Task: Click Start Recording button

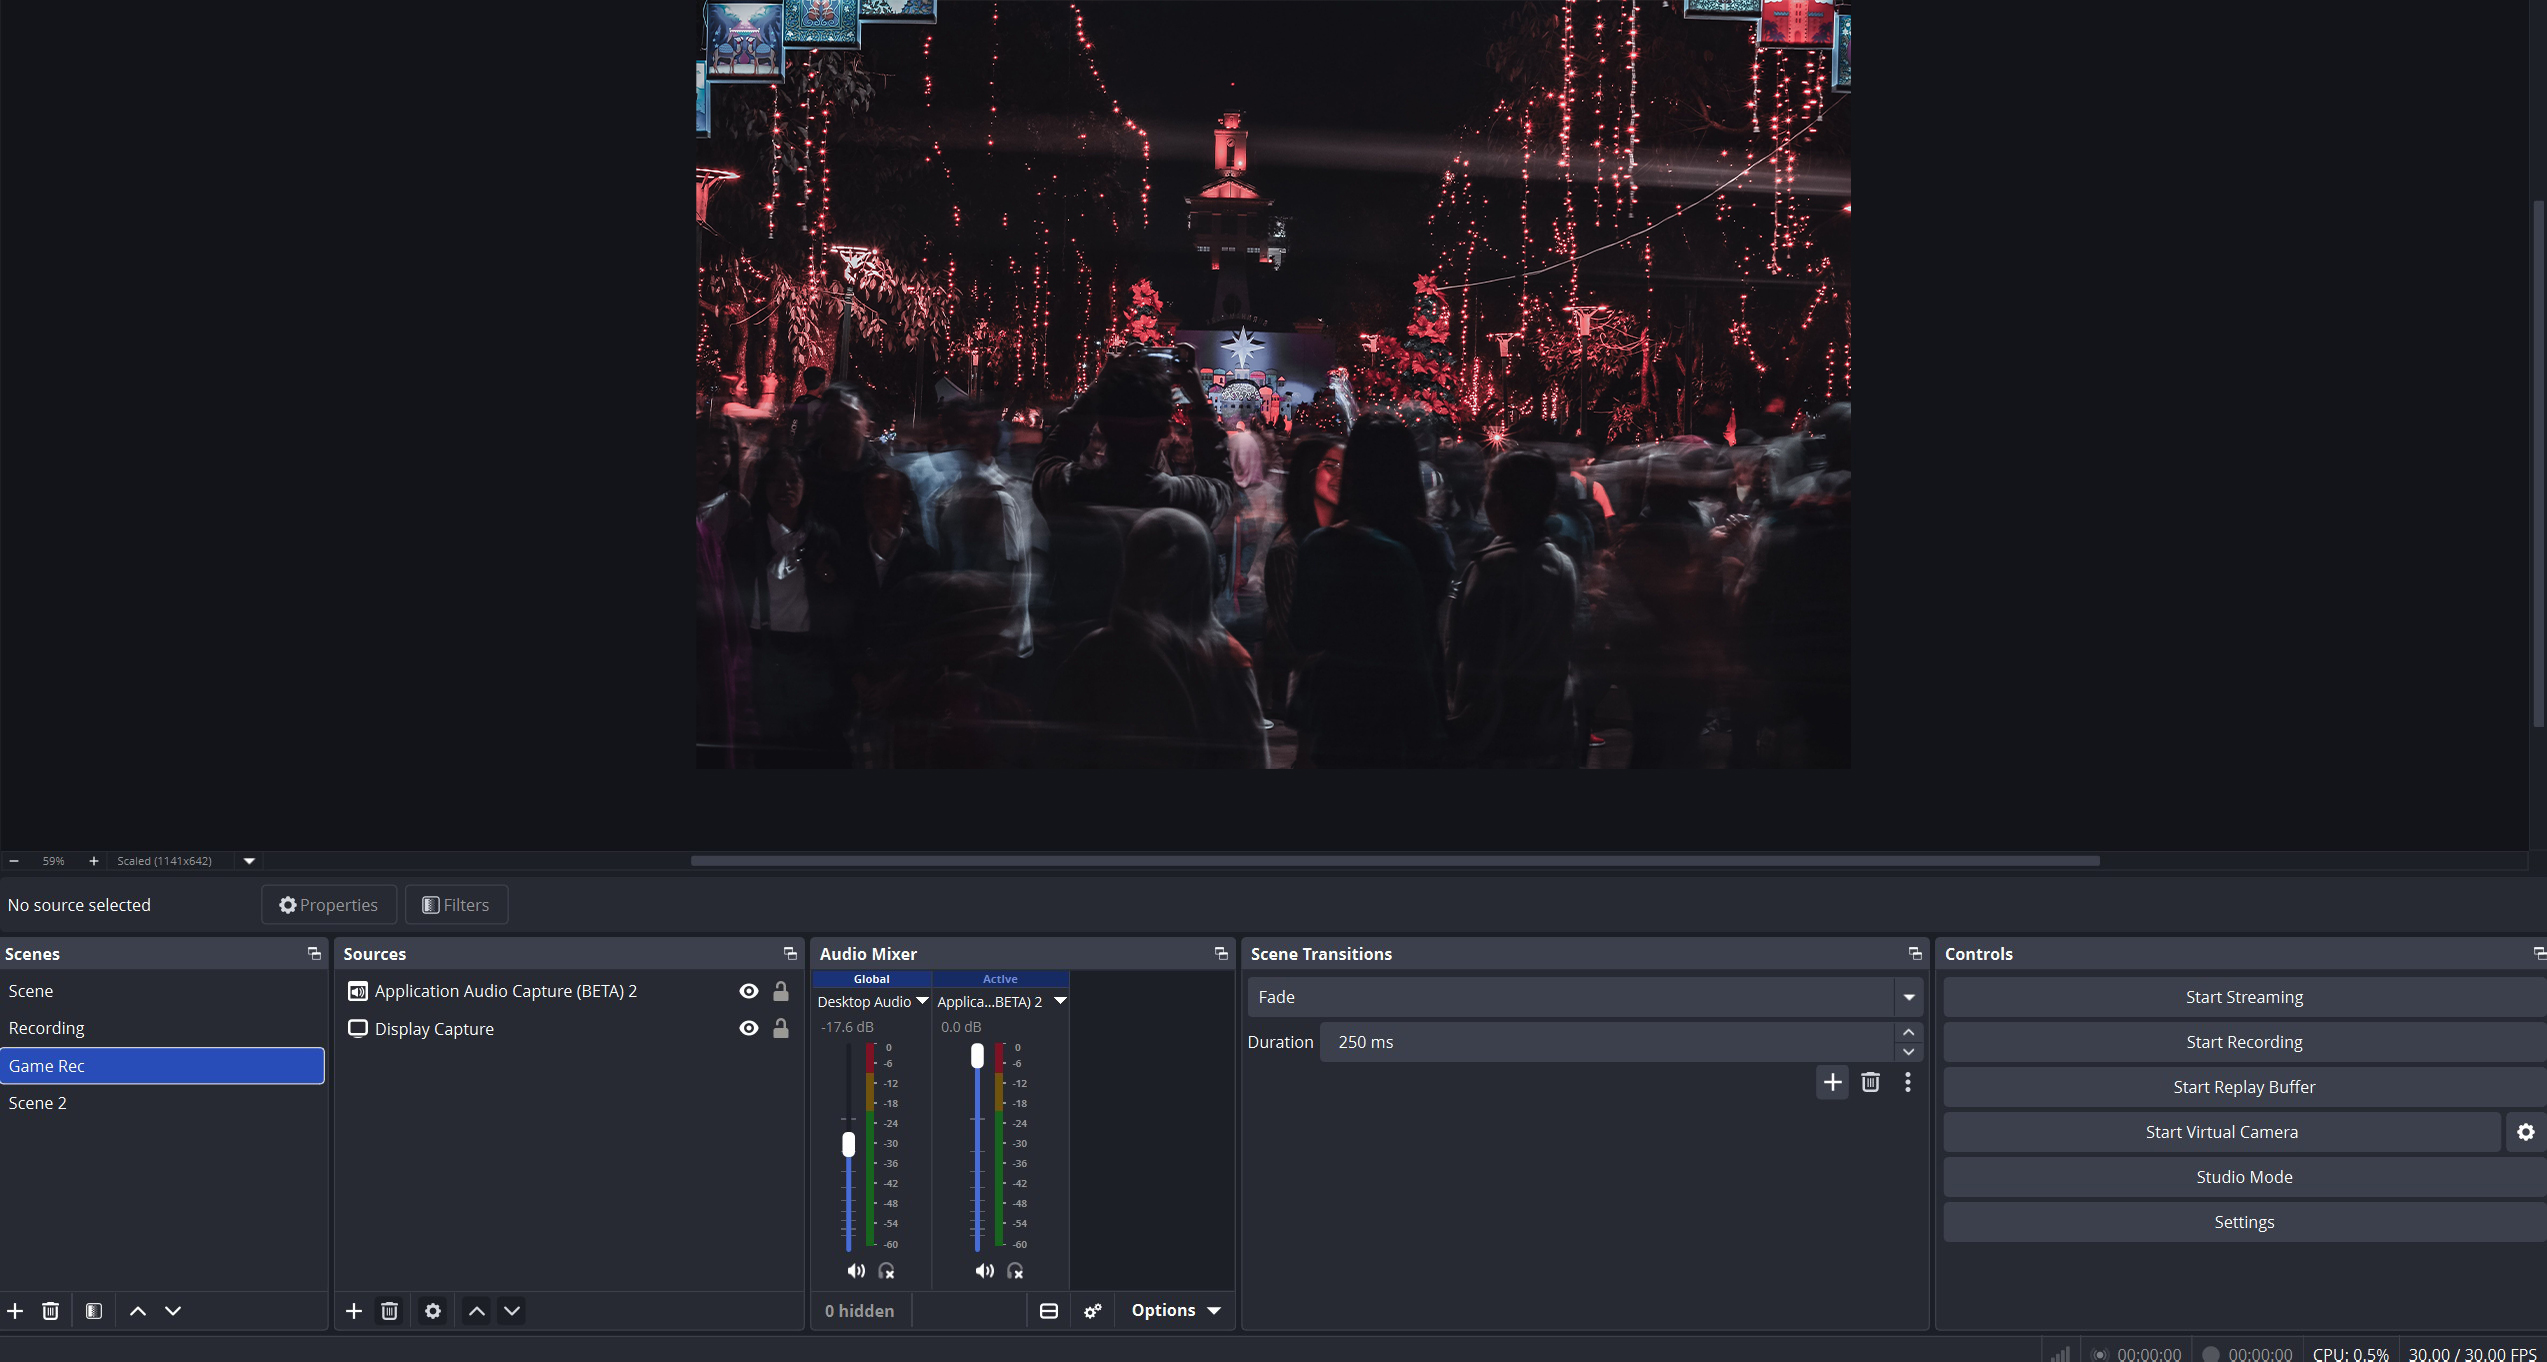Action: pyautogui.click(x=2244, y=1042)
